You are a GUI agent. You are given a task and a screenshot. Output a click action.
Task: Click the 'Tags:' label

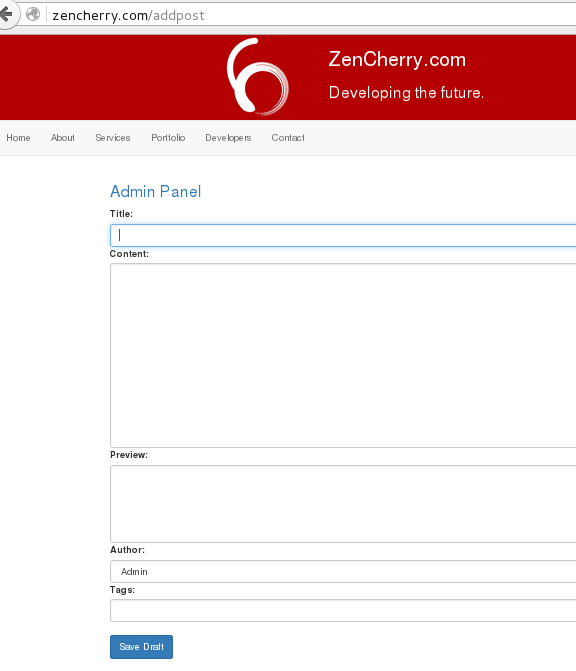[122, 590]
